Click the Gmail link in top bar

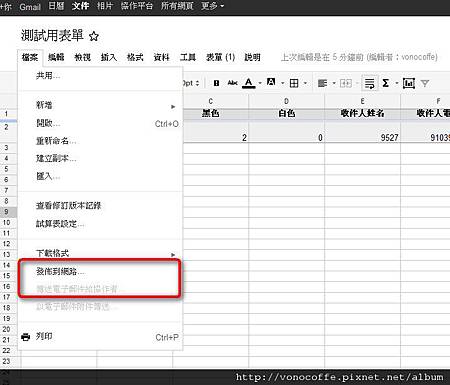pos(30,7)
